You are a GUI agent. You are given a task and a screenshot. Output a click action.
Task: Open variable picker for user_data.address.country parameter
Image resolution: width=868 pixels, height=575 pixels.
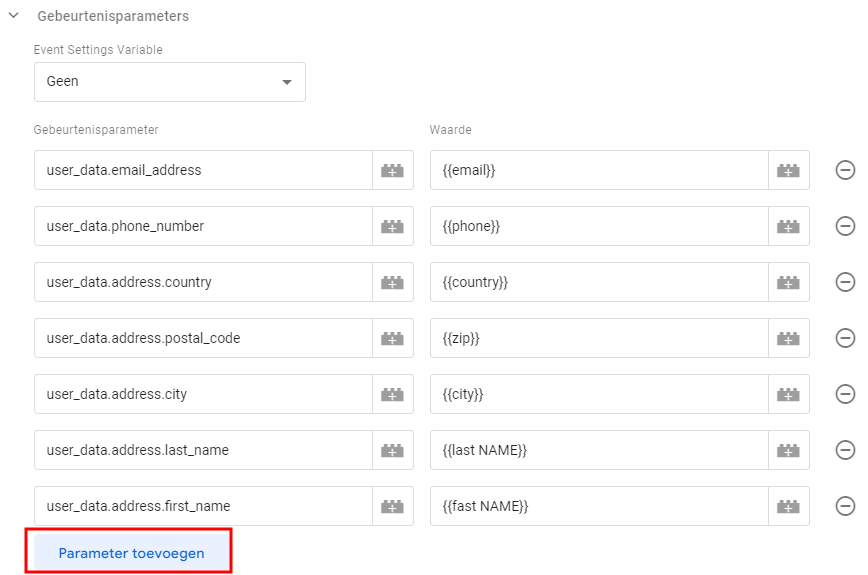pyautogui.click(x=392, y=283)
